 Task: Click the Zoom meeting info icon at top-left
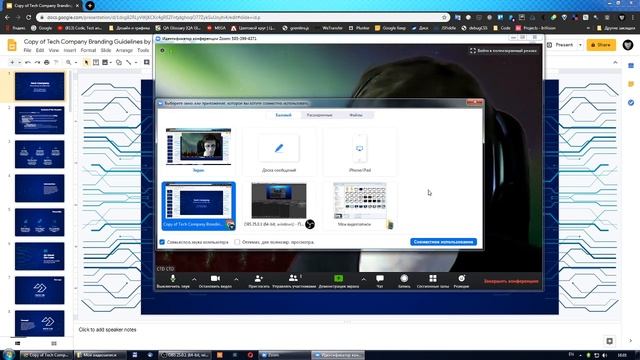pyautogui.click(x=162, y=51)
